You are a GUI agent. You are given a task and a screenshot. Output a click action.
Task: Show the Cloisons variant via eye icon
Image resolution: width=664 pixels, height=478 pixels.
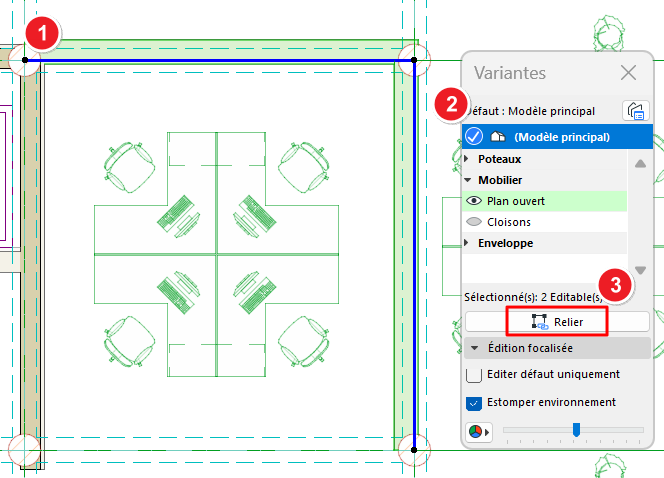[x=474, y=221]
